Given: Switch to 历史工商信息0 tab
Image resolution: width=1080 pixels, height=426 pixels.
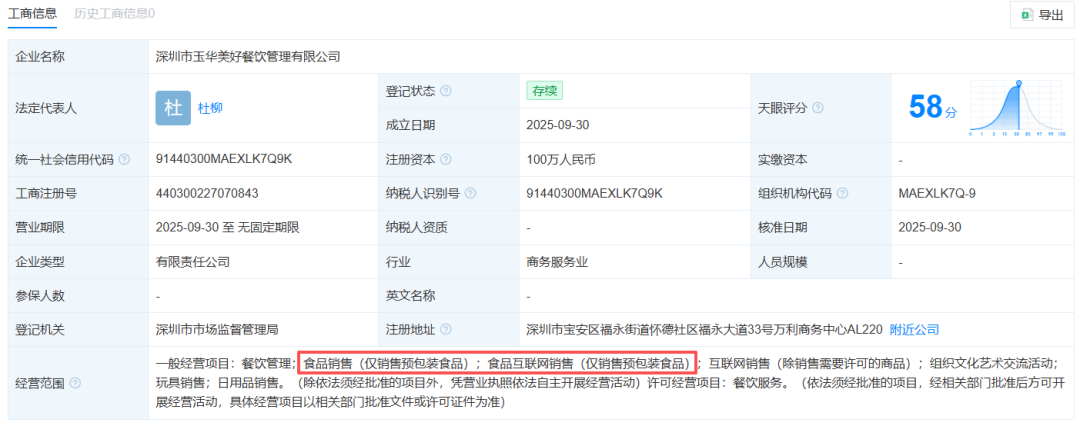Looking at the screenshot, I should tap(114, 13).
